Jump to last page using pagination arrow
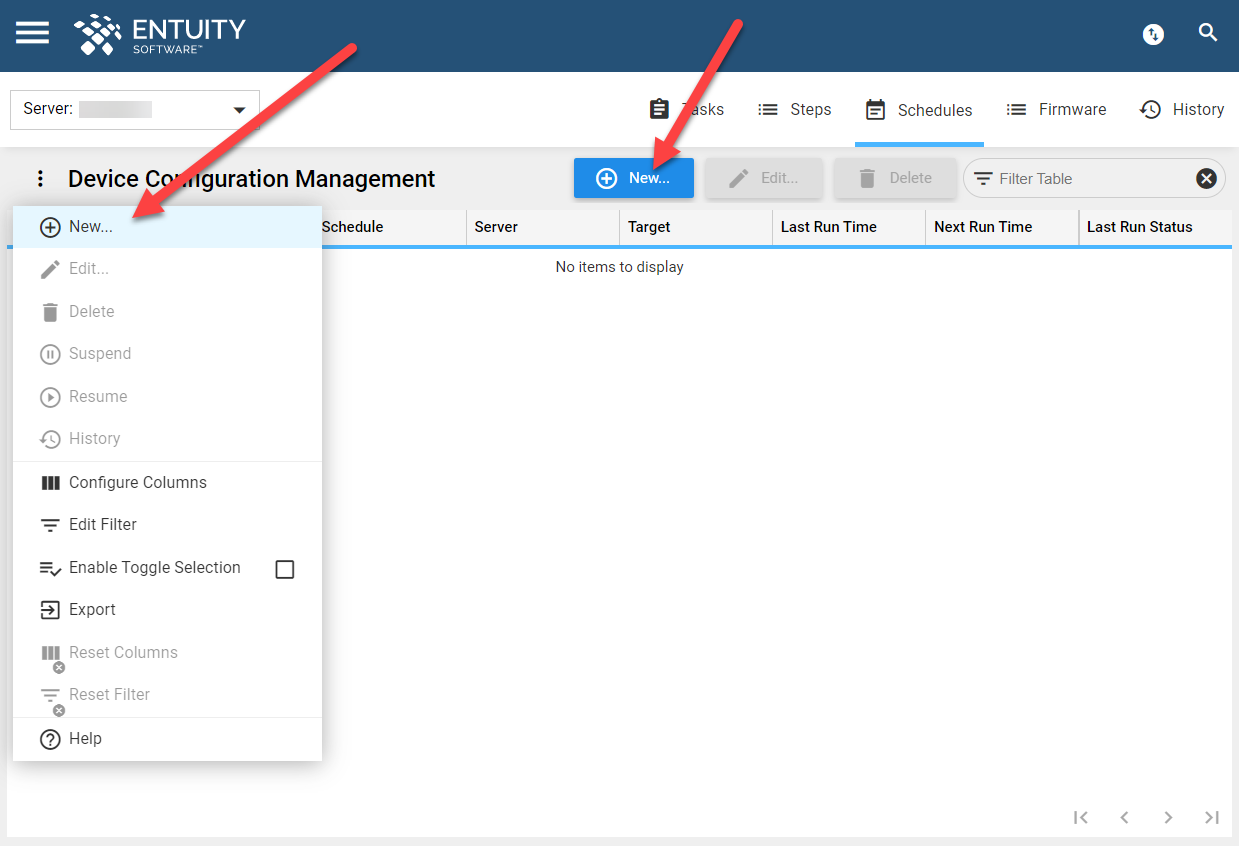The width and height of the screenshot is (1239, 846). pos(1211,817)
